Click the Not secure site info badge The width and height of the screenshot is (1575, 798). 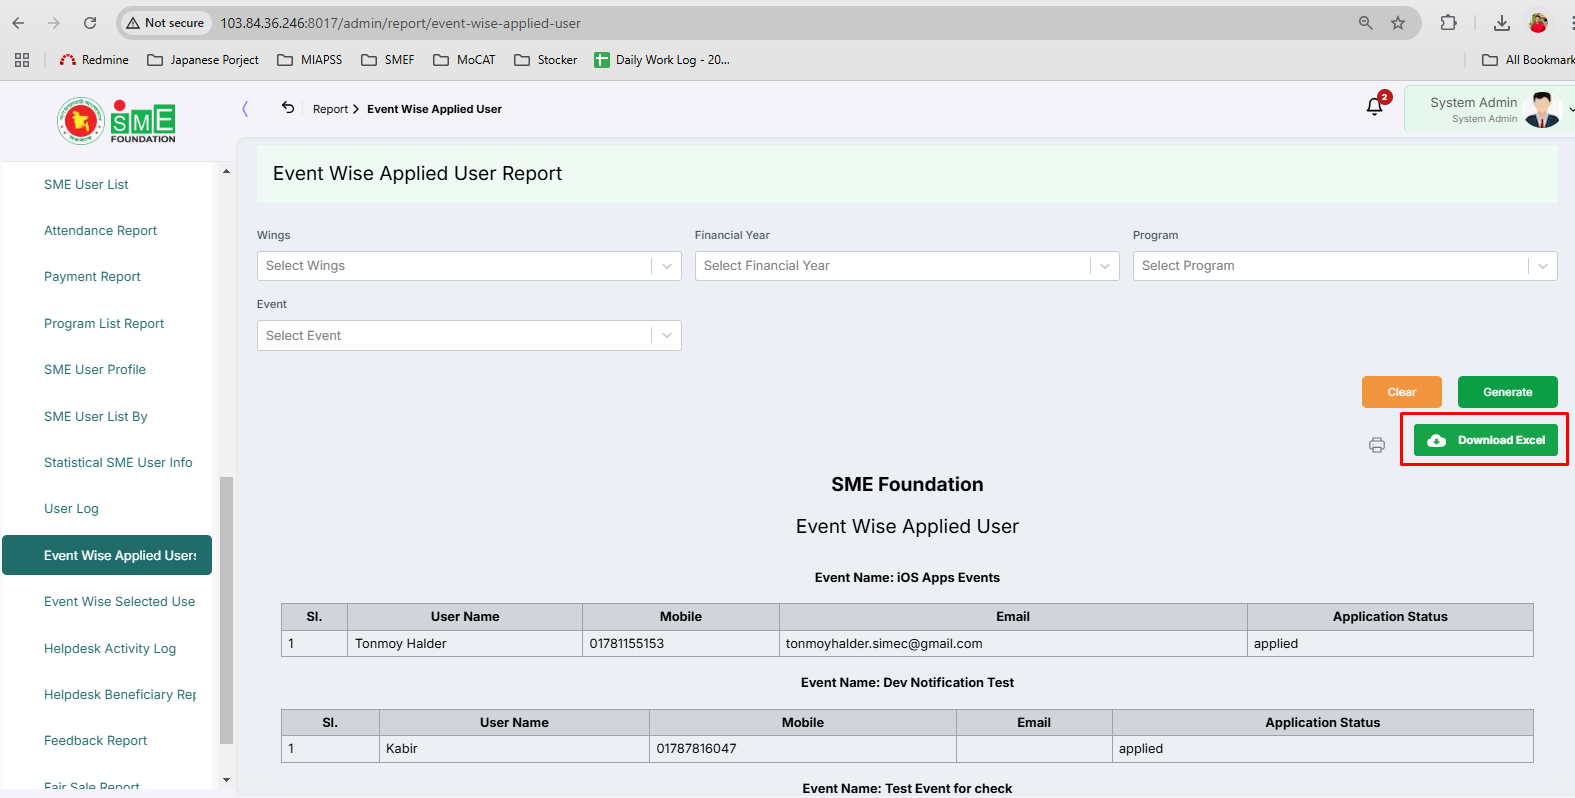[x=165, y=23]
